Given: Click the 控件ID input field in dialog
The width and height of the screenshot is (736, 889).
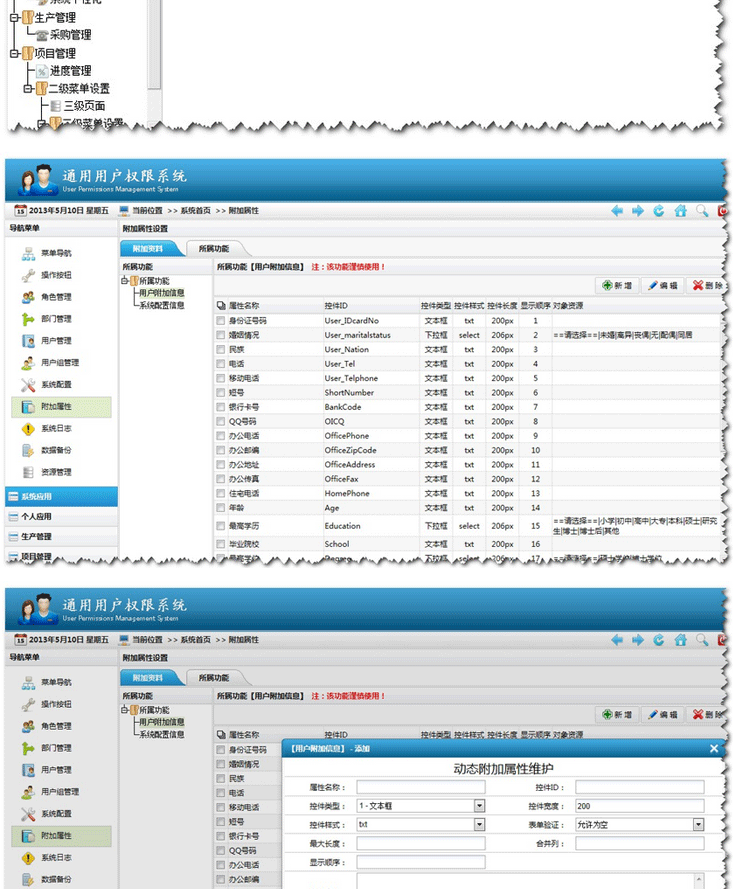Looking at the screenshot, I should coord(640,787).
